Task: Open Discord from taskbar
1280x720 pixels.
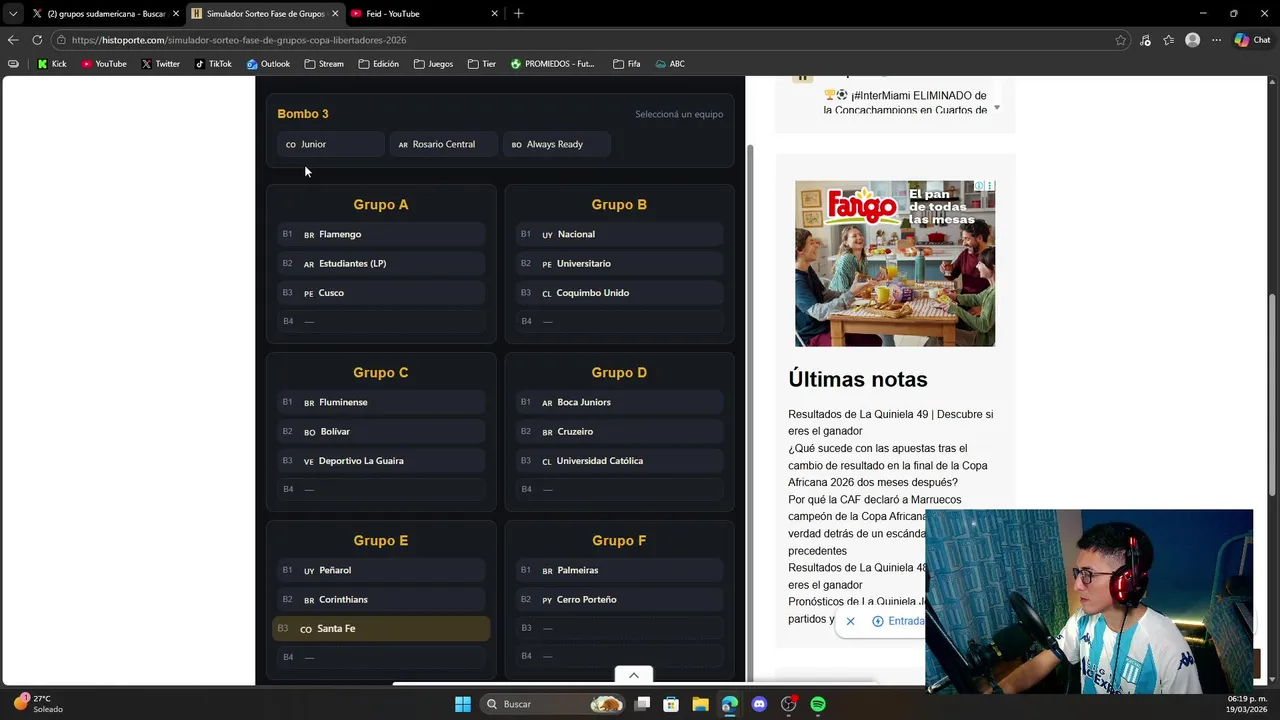Action: click(759, 704)
